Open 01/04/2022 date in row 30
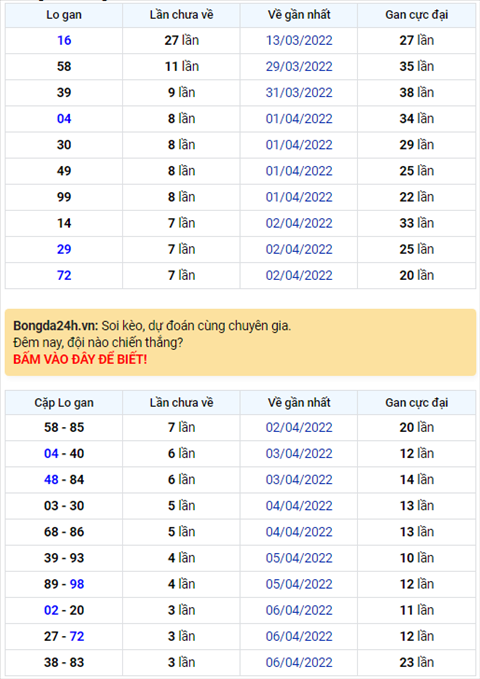The image size is (480, 679). pyautogui.click(x=299, y=145)
